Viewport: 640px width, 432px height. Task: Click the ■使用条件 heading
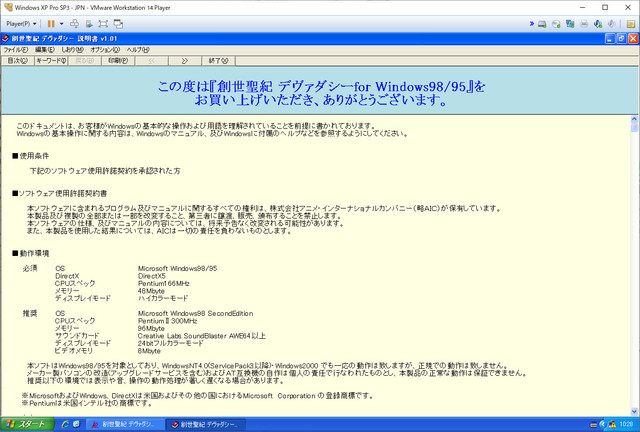[x=31, y=156]
